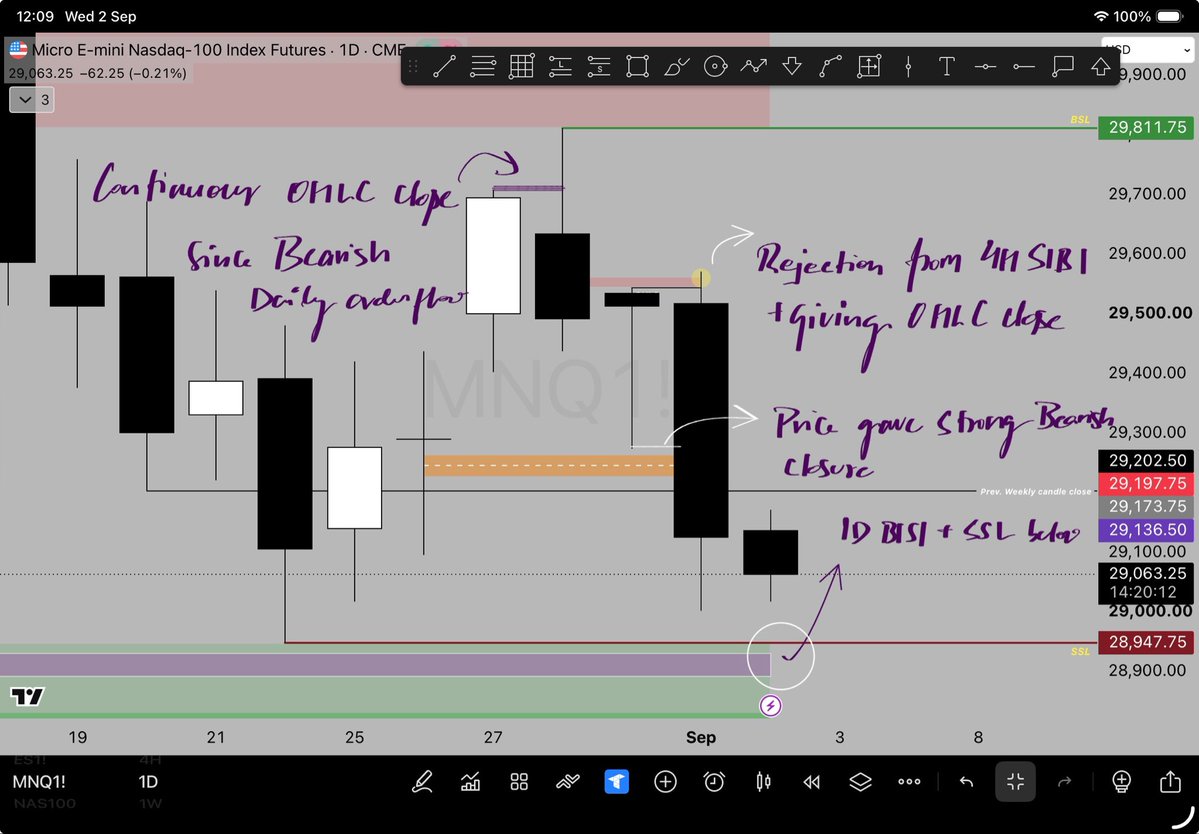Choose the measure range tool
Screen dimensions: 1199x834
869,67
